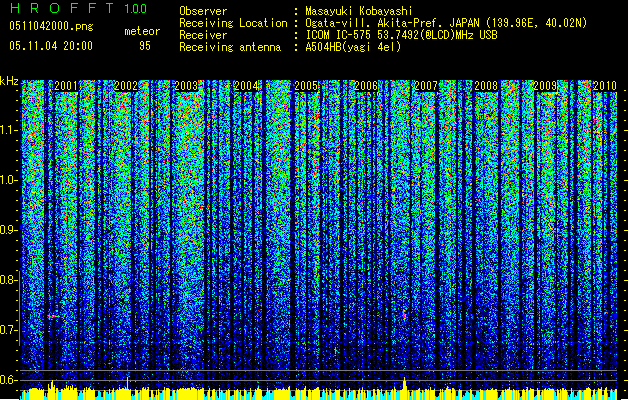This screenshot has height=400, width=629.
Task: Click the A504HB(yagi 4el) antenna text
Action: click(x=353, y=47)
